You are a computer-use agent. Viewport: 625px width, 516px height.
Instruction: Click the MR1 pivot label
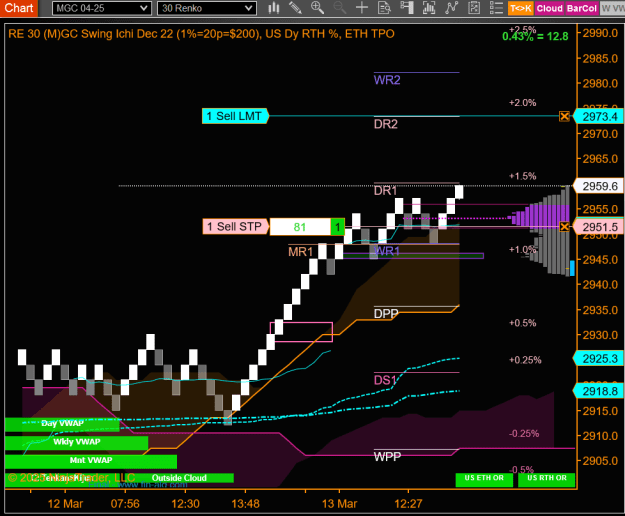301,252
